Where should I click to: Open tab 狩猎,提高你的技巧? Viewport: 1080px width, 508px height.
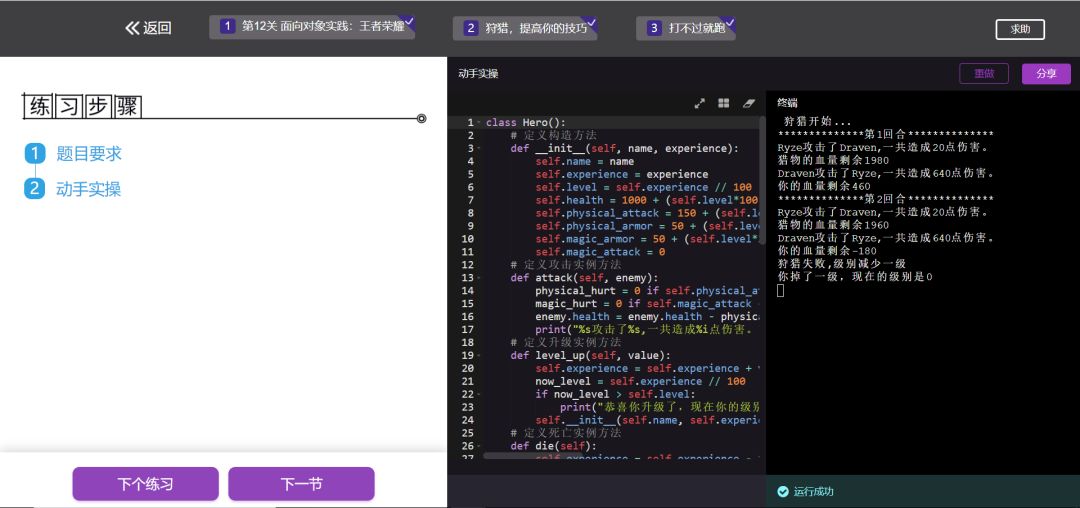(x=525, y=28)
